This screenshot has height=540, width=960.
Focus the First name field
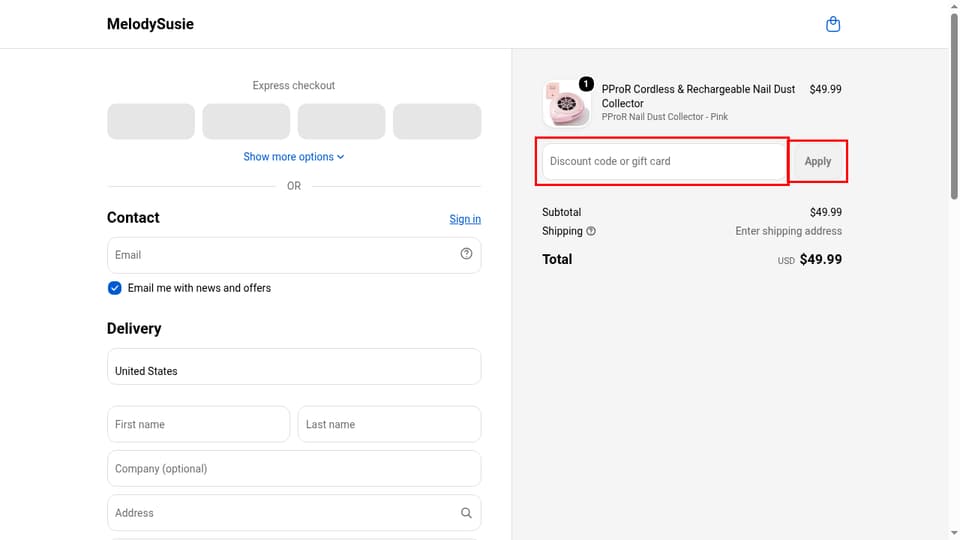(198, 424)
